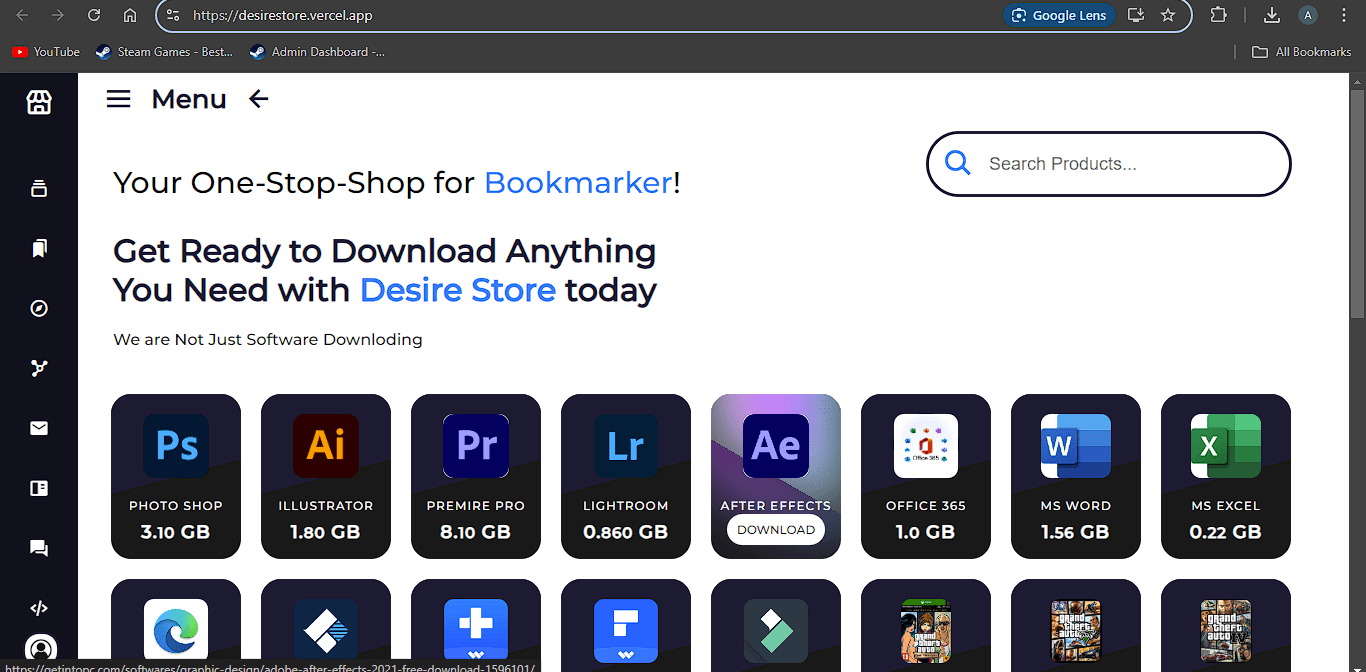The width and height of the screenshot is (1366, 672).
Task: Open the user profile avatar in sidebar
Action: click(40, 649)
